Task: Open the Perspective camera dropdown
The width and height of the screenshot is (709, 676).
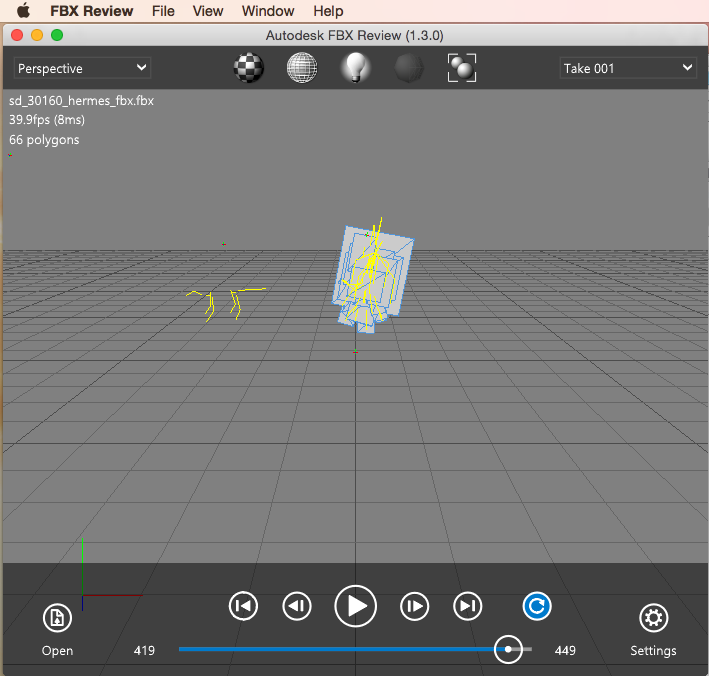Action: click(82, 68)
